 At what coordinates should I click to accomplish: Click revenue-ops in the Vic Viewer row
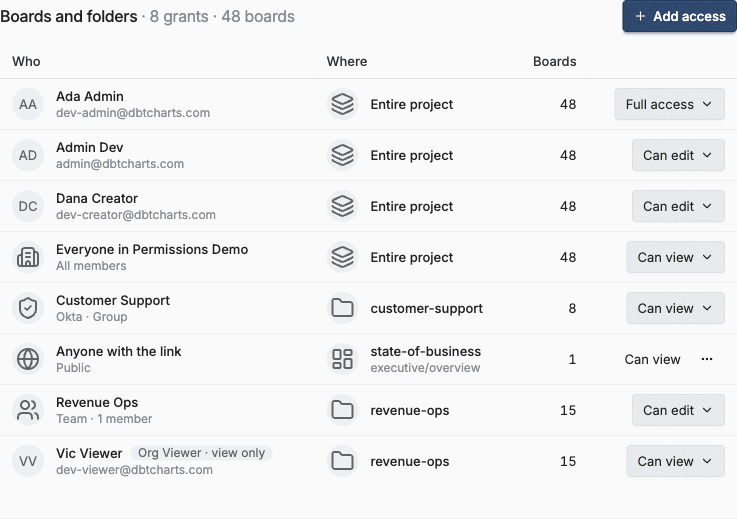[409, 462]
